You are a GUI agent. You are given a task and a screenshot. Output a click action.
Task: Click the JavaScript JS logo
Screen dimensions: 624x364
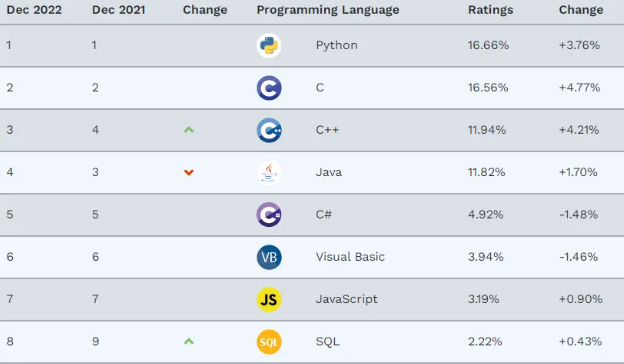pos(269,300)
